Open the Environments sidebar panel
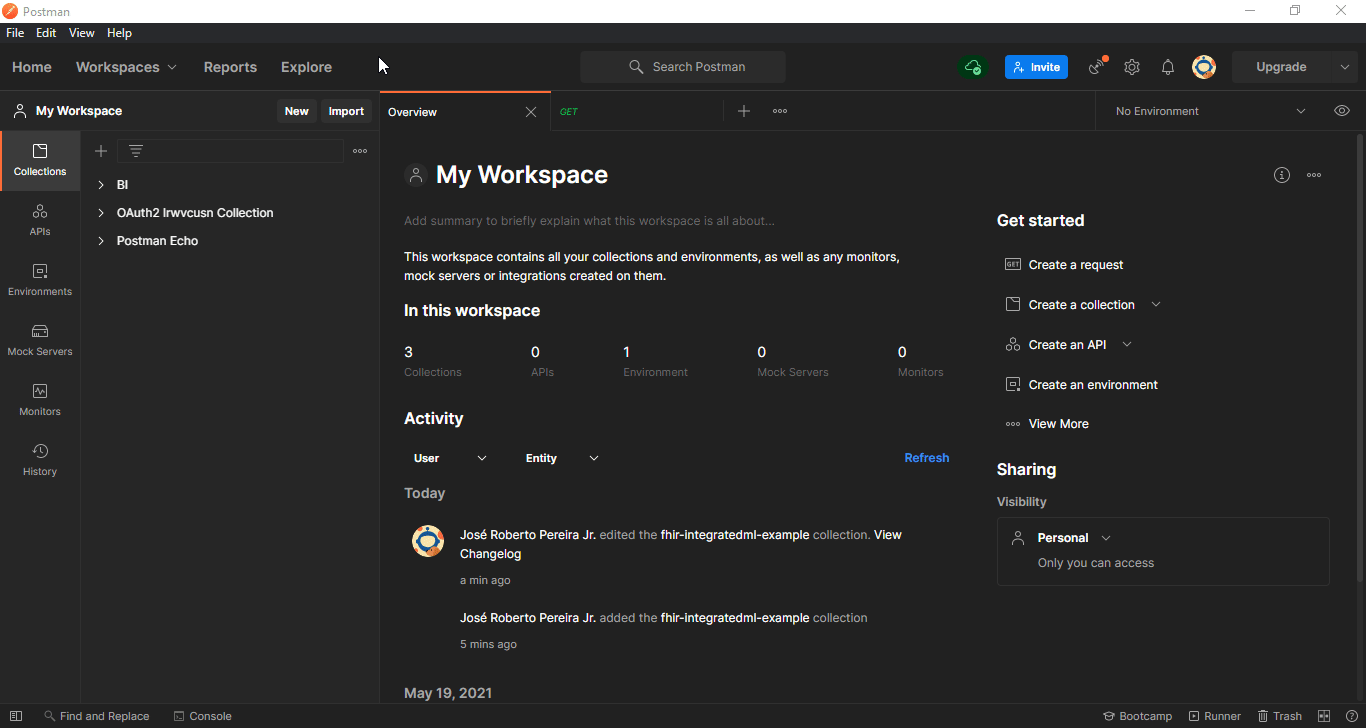Image resolution: width=1366 pixels, height=728 pixels. coord(40,280)
